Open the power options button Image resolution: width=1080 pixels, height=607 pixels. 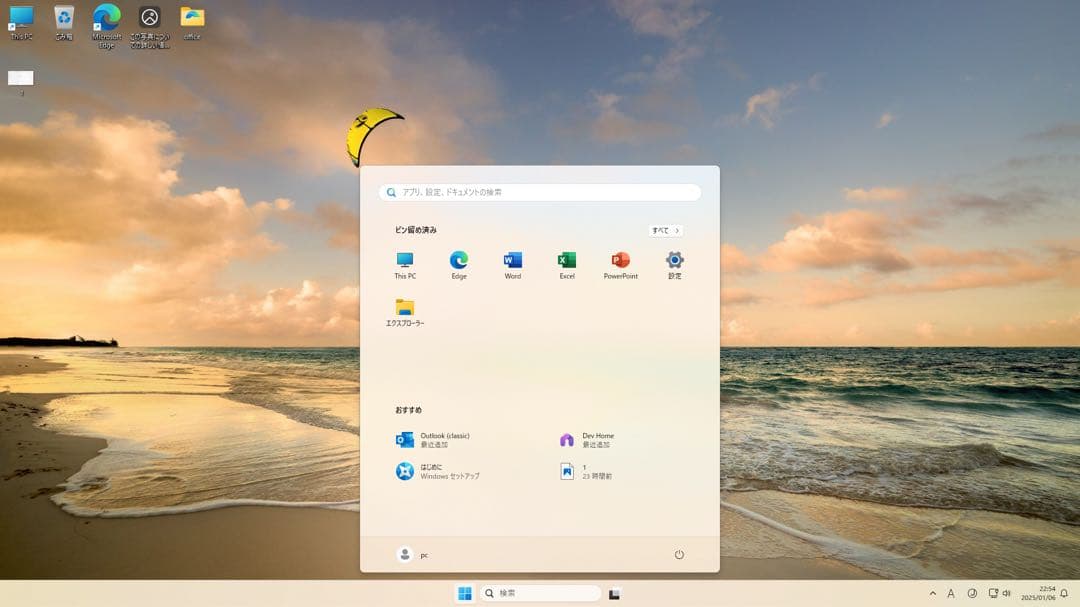(679, 554)
